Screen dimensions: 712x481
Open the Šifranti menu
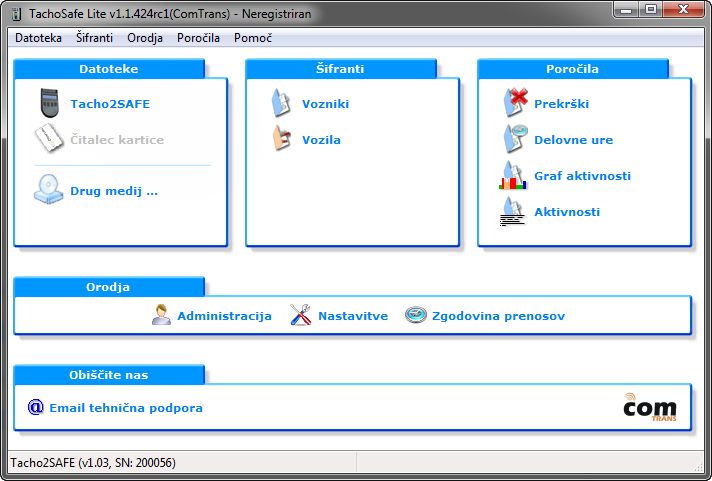click(x=94, y=38)
